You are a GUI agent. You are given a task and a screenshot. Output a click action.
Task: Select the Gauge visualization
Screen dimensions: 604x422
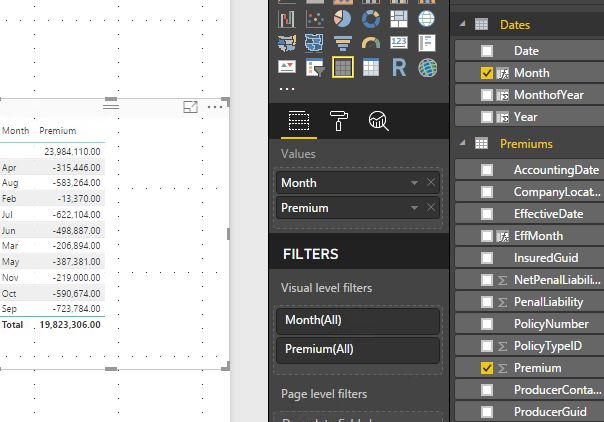pyautogui.click(x=371, y=43)
